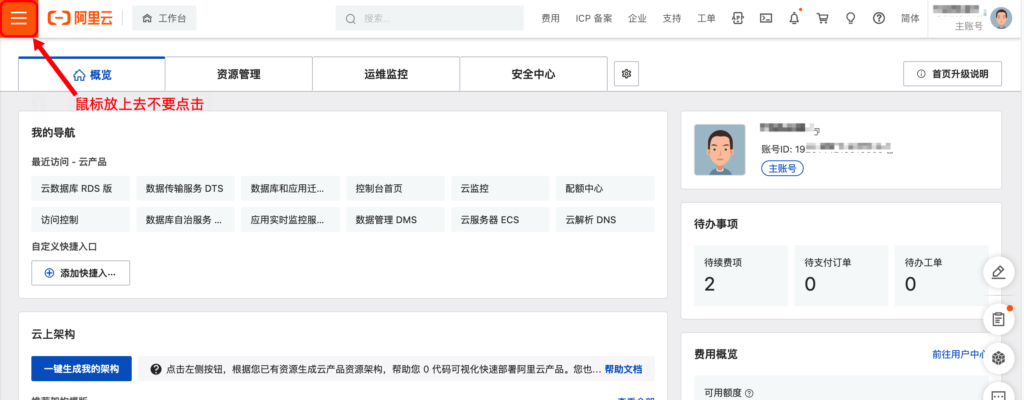Open 控制台首页 shortcut
The width and height of the screenshot is (1024, 400).
(x=395, y=188)
